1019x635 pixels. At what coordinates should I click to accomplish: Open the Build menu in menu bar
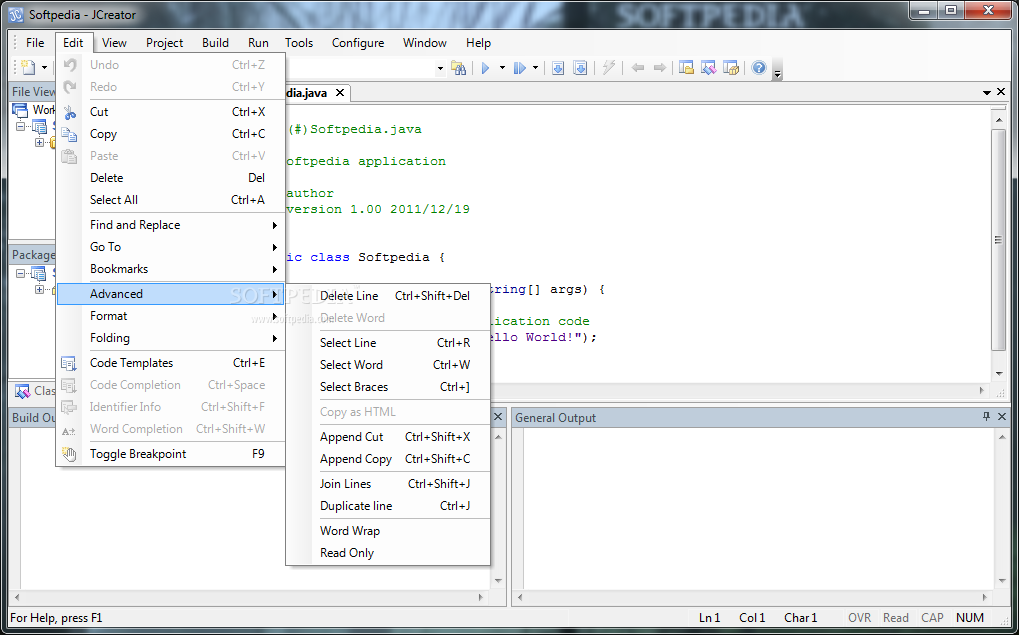pos(215,43)
